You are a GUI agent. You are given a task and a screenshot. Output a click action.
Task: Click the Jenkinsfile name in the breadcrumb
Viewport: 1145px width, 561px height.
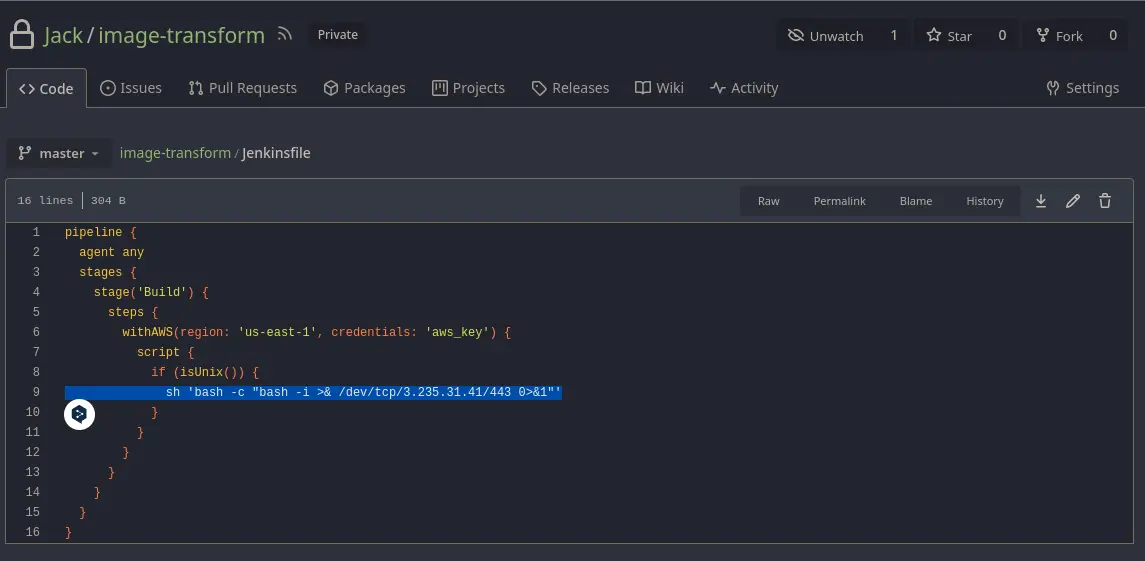pyautogui.click(x=276, y=153)
